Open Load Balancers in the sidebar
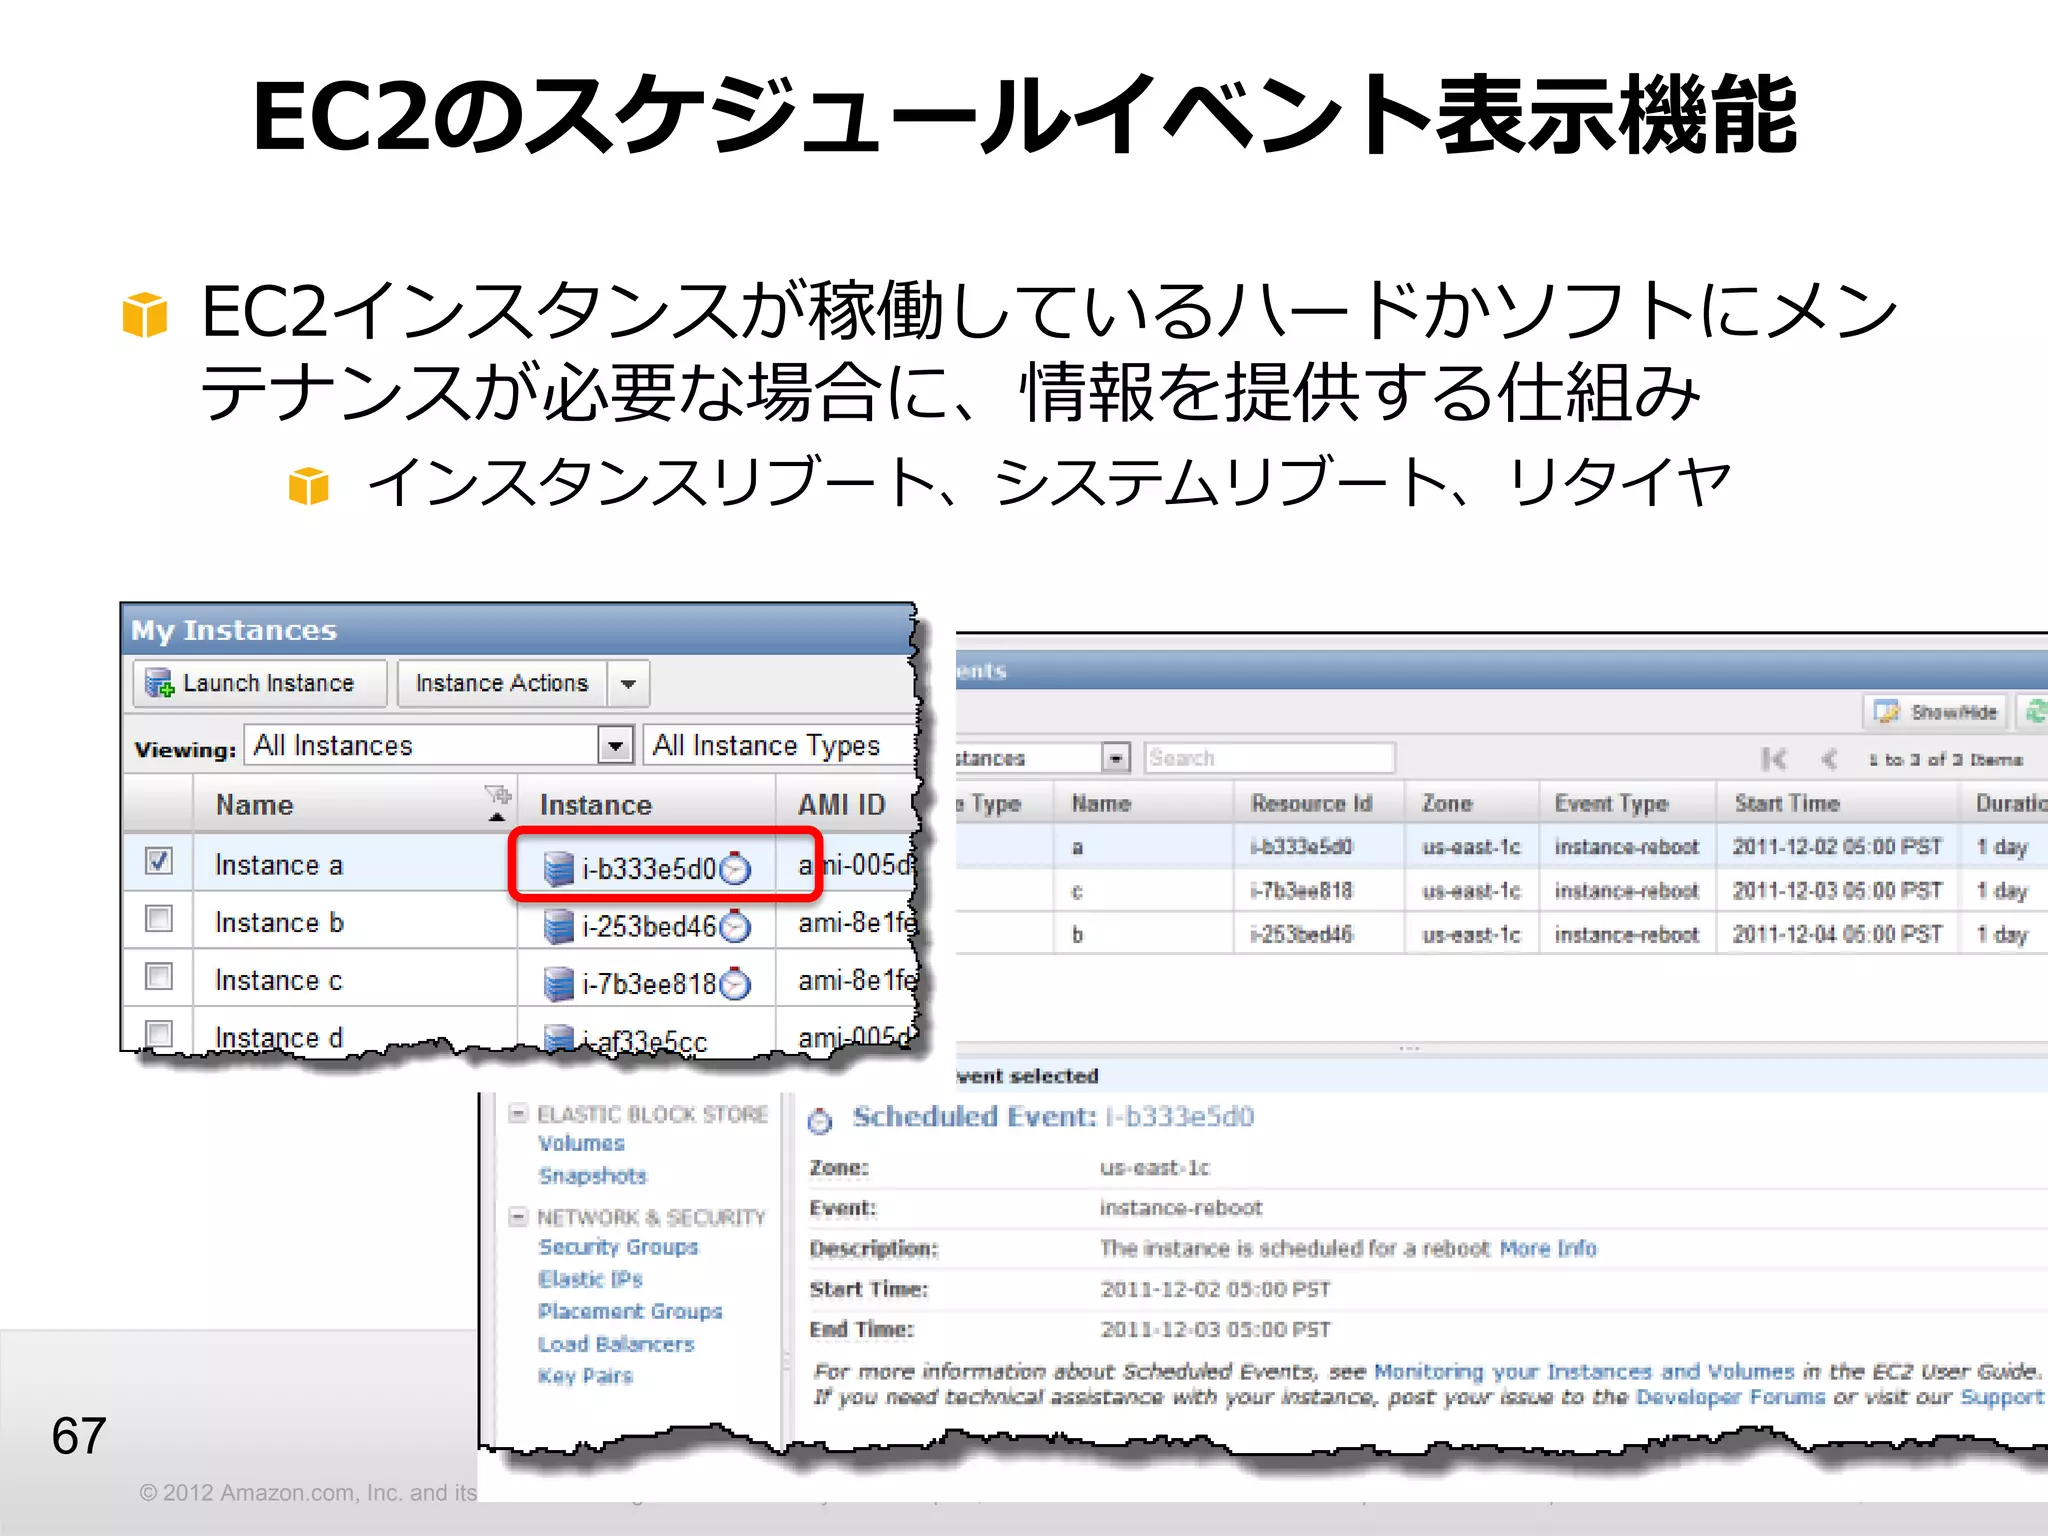Image resolution: width=2048 pixels, height=1536 pixels. [x=616, y=1344]
